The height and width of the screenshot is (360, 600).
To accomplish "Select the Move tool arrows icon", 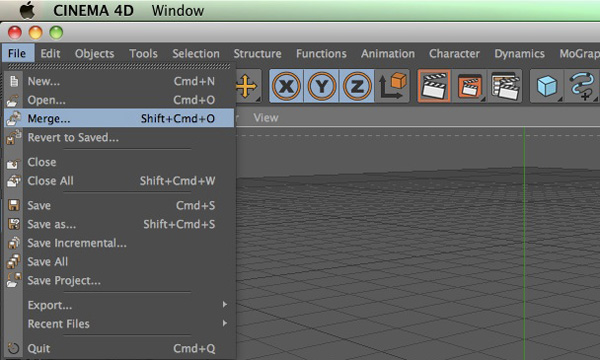I will [x=246, y=86].
